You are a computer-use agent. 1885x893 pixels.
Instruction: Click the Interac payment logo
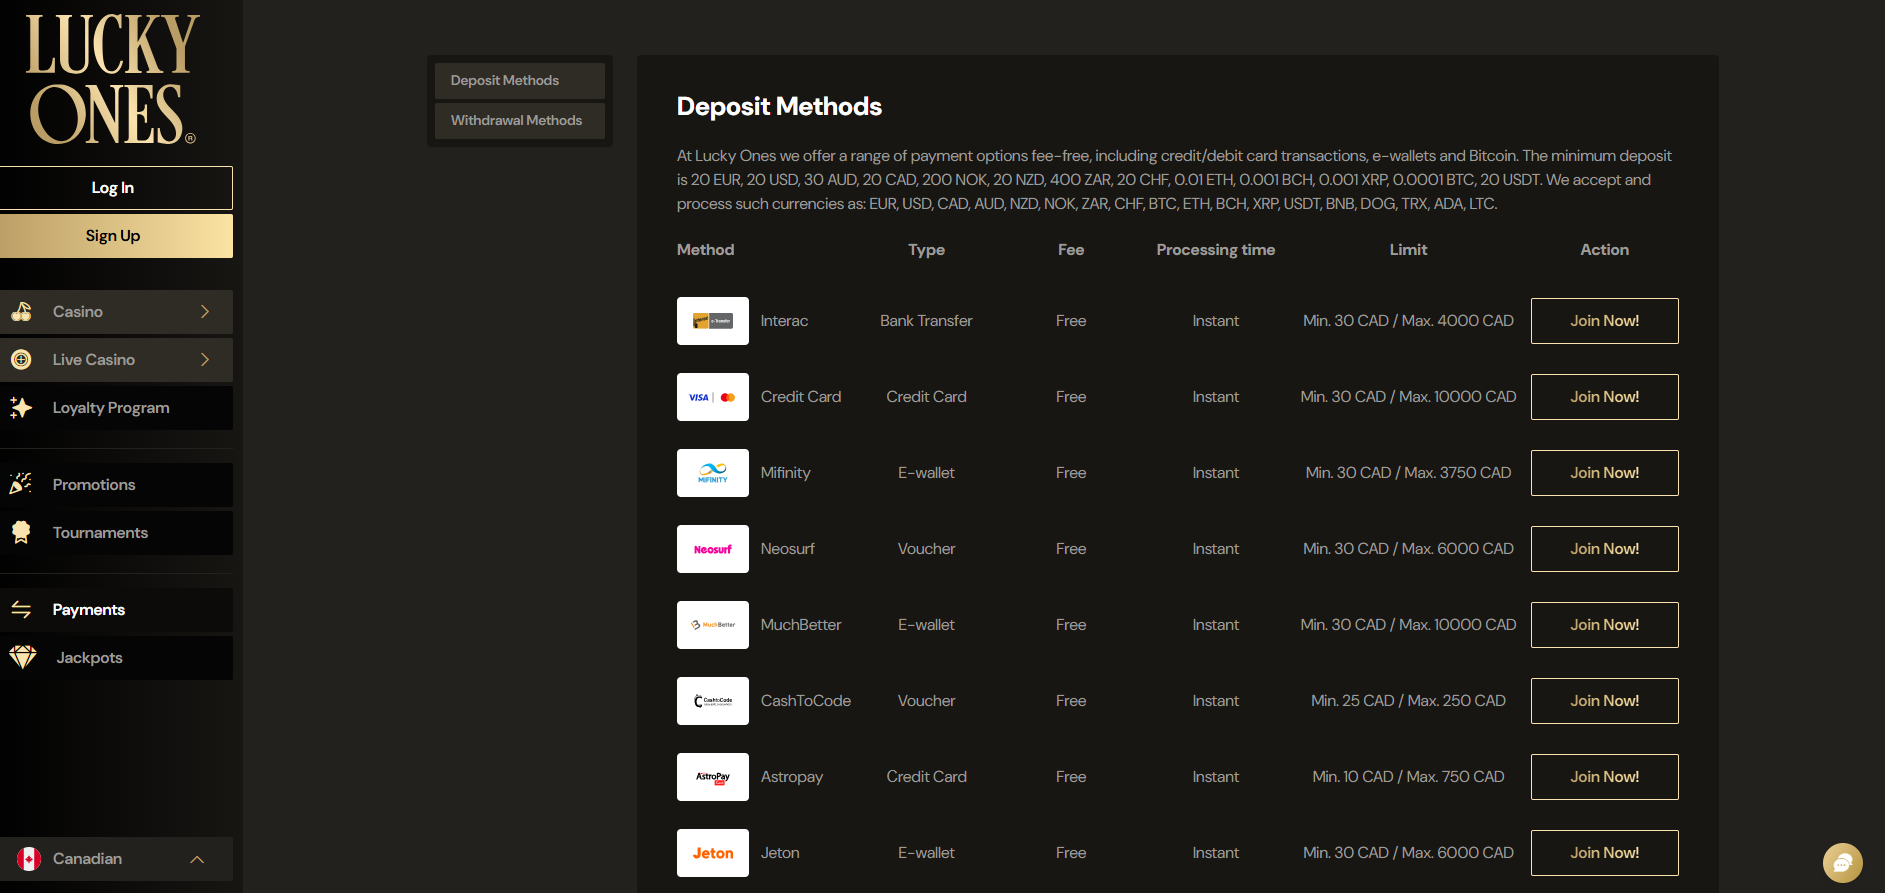pyautogui.click(x=713, y=321)
